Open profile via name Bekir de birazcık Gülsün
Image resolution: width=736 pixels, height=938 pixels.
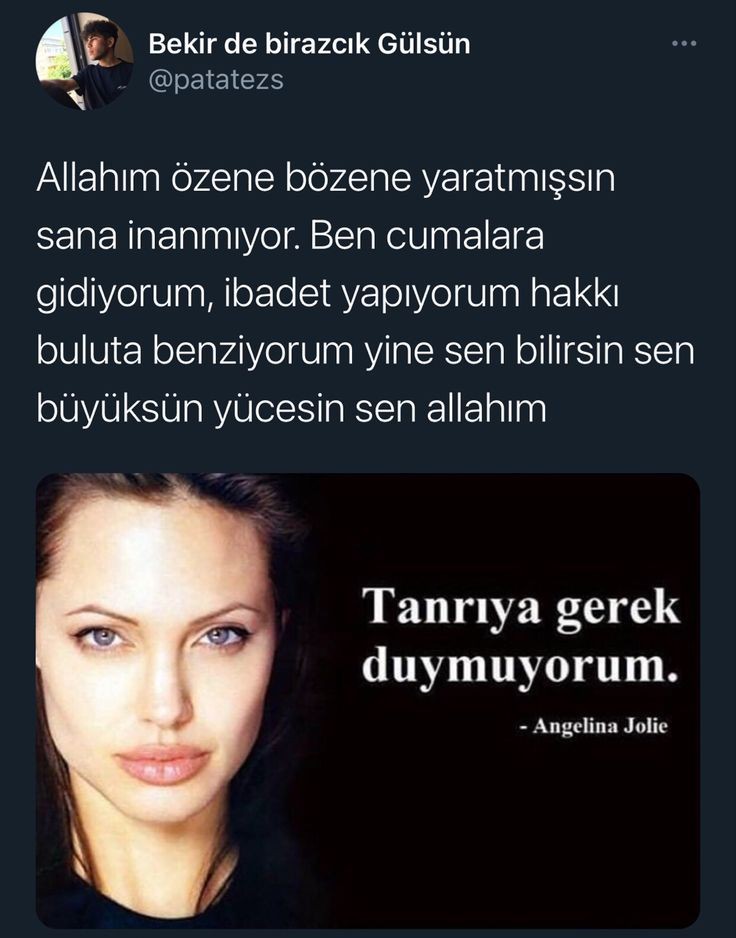coord(309,44)
